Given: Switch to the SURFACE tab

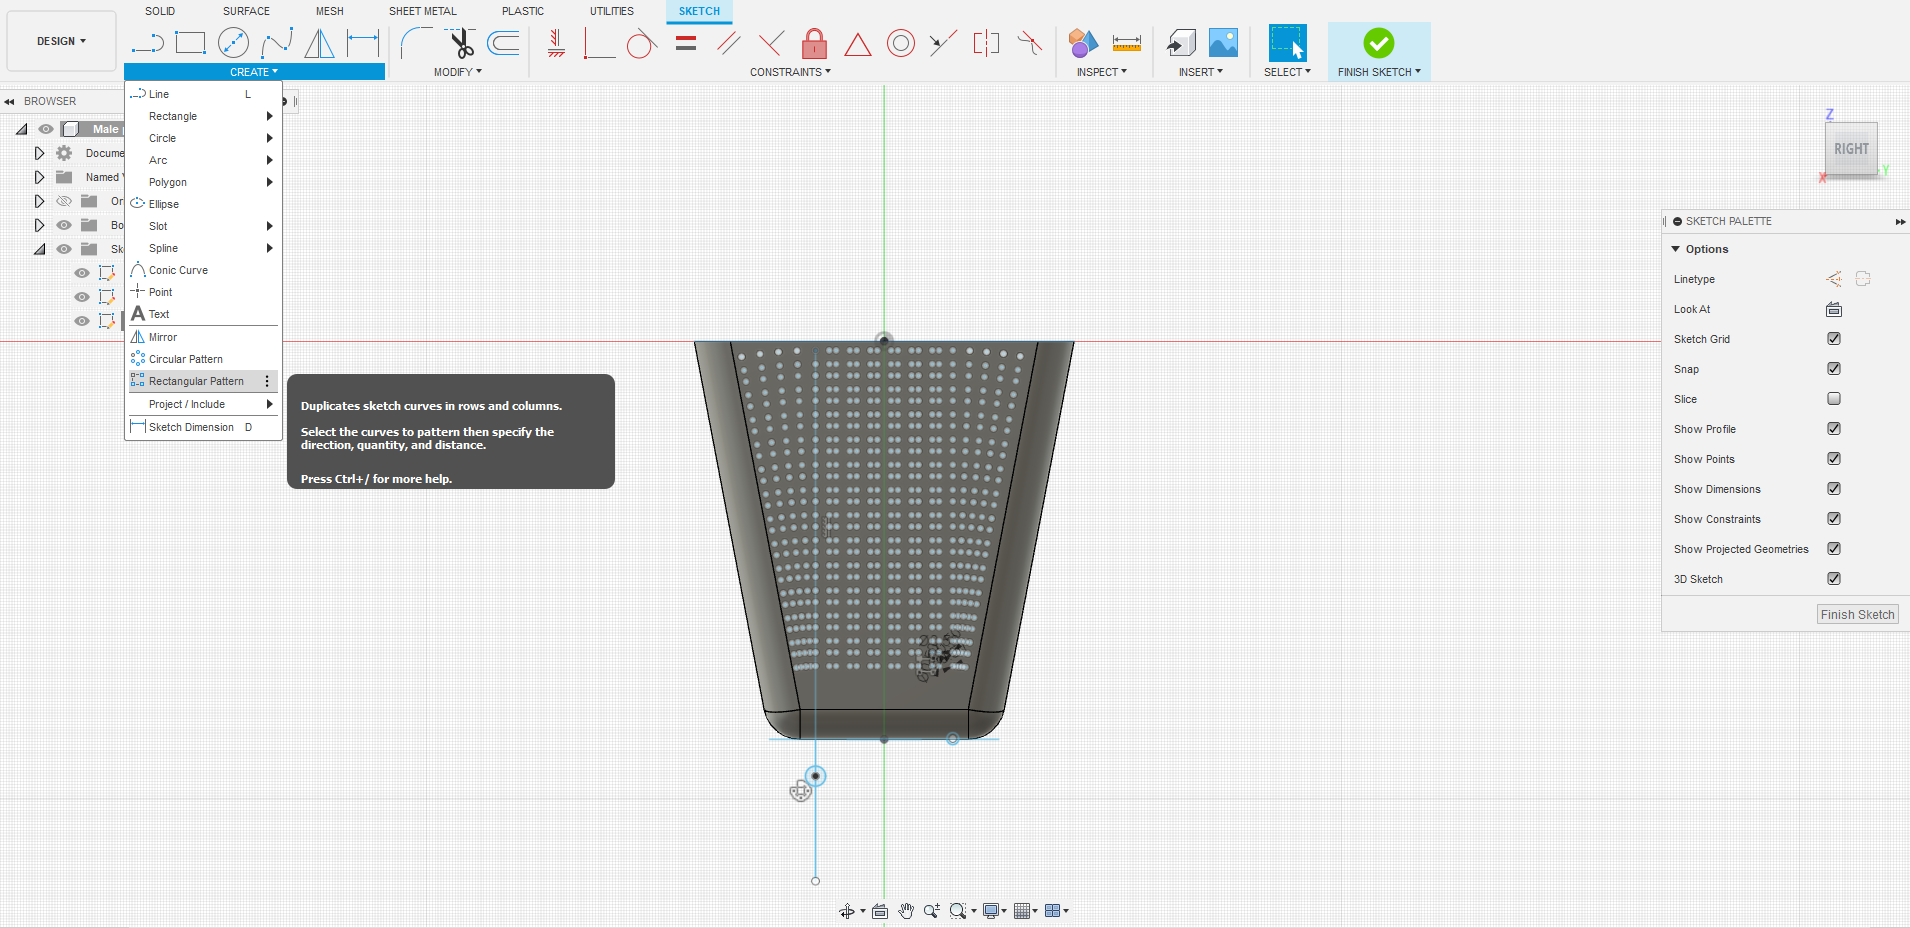Looking at the screenshot, I should click(x=246, y=11).
